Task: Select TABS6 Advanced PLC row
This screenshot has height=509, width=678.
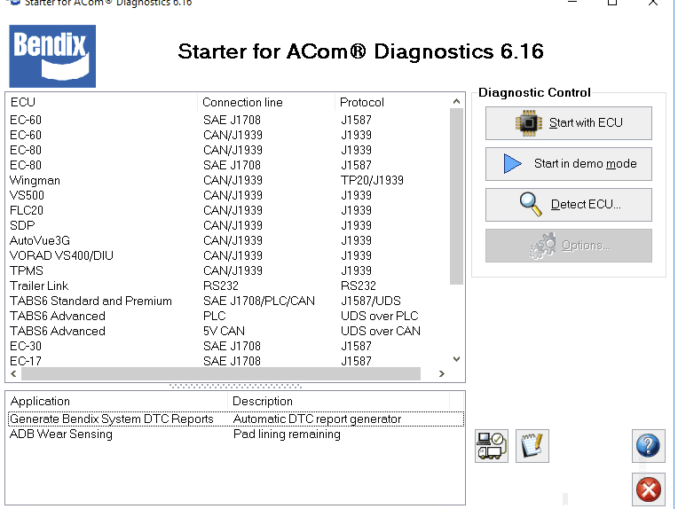Action: [x=228, y=316]
